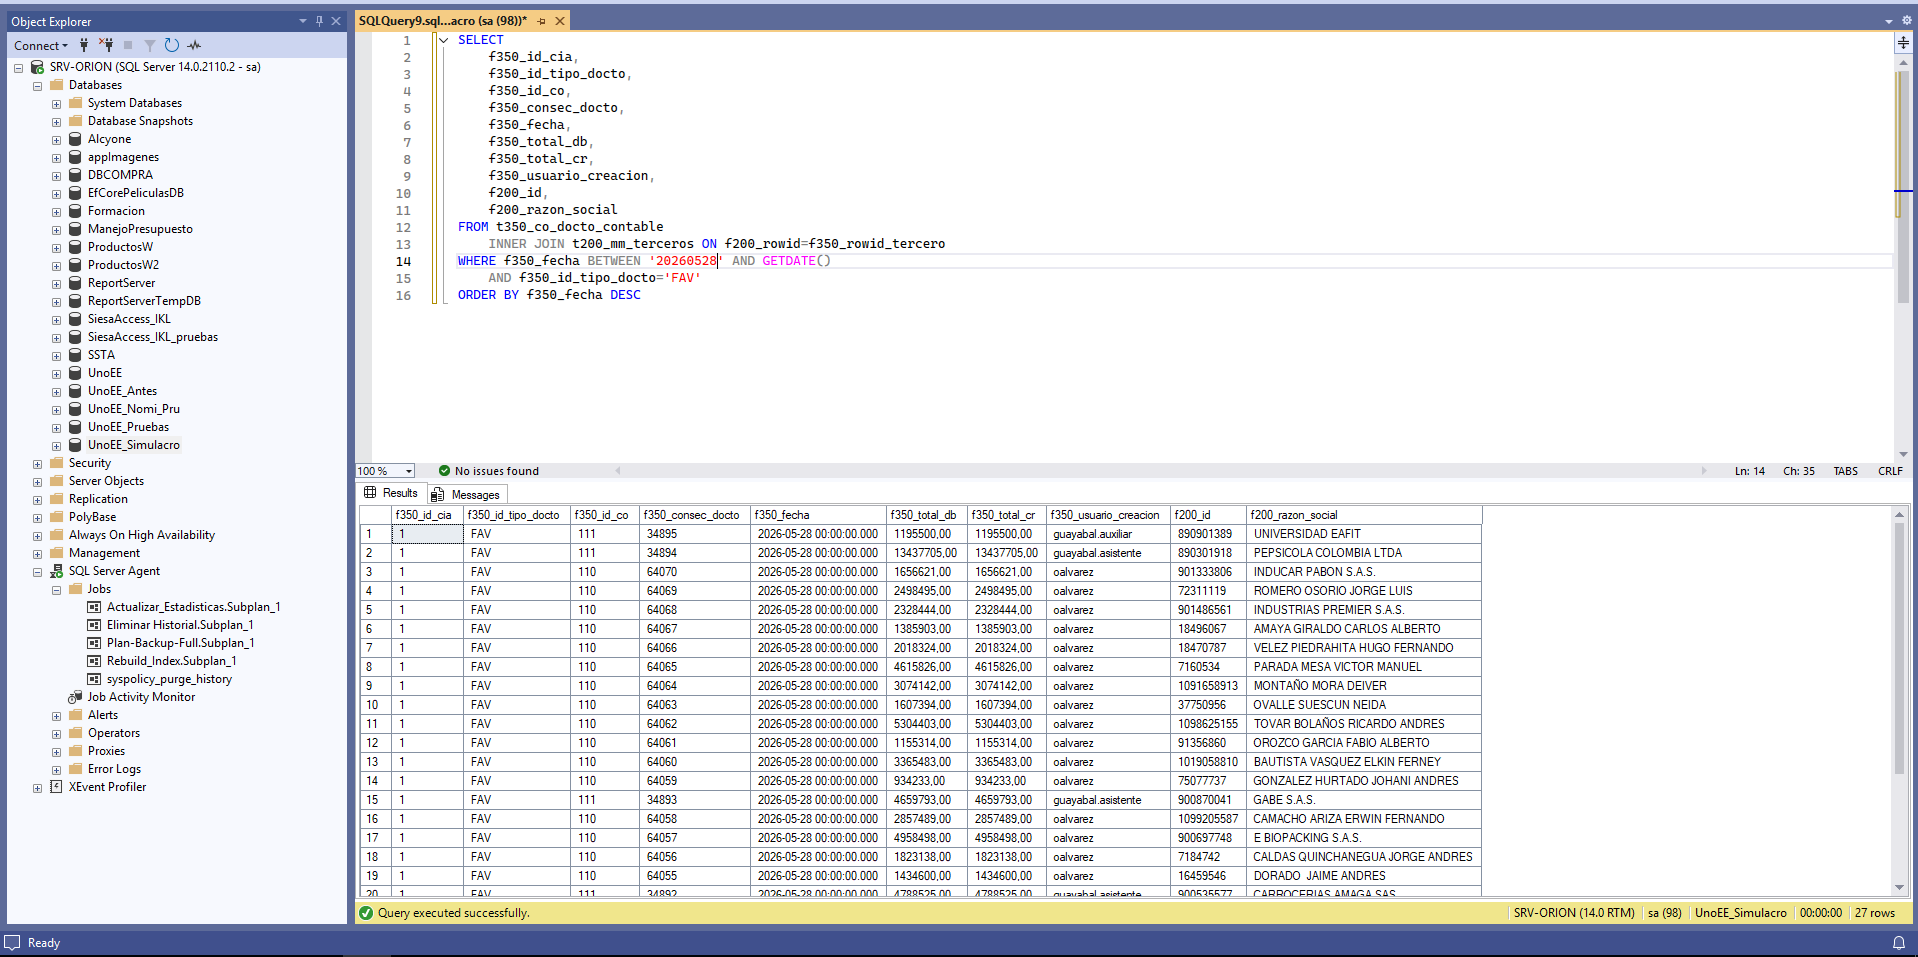Click the query executed successfully check icon
Image resolution: width=1918 pixels, height=957 pixels.
click(x=366, y=913)
